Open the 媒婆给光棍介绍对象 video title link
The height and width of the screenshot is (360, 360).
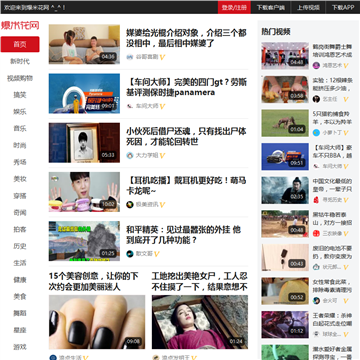(x=186, y=38)
